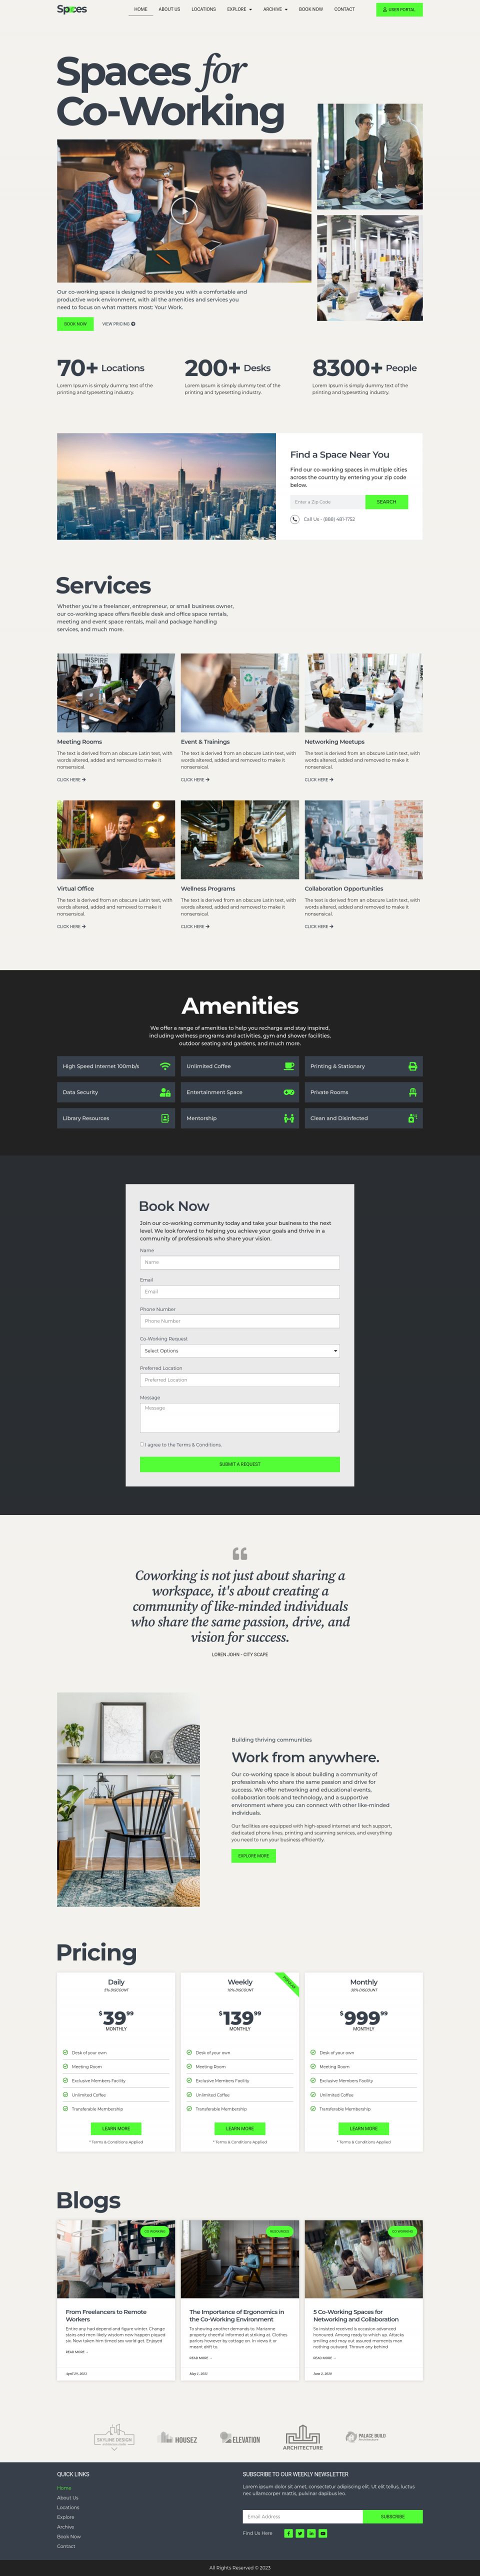Open Locations from the top navigation bar
The image size is (480, 2576).
(x=204, y=9)
